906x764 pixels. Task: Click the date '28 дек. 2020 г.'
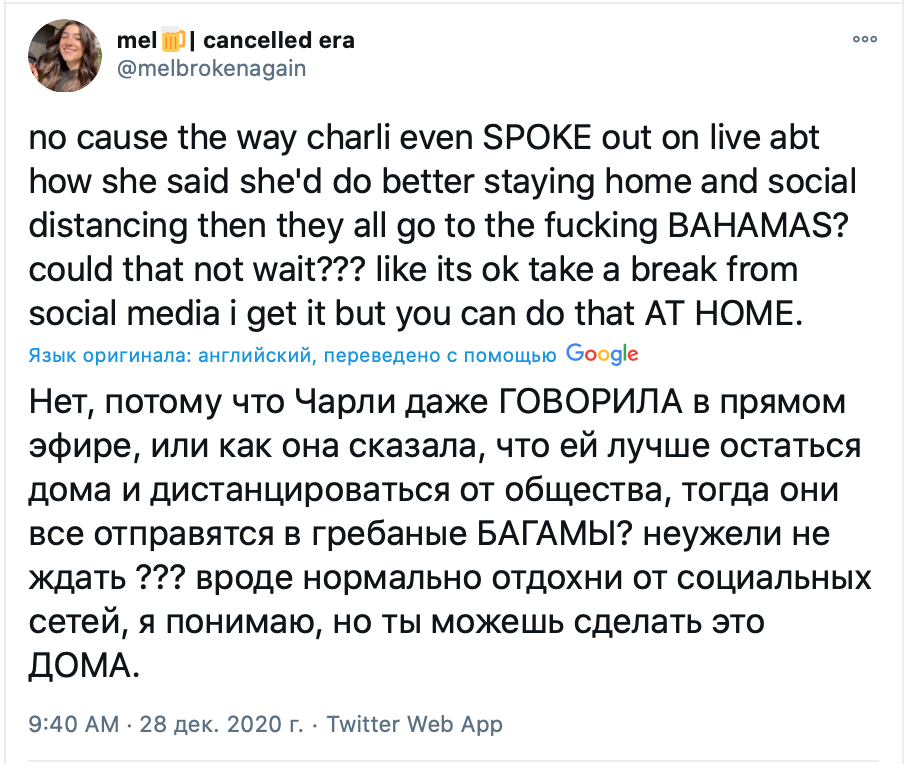tap(221, 724)
